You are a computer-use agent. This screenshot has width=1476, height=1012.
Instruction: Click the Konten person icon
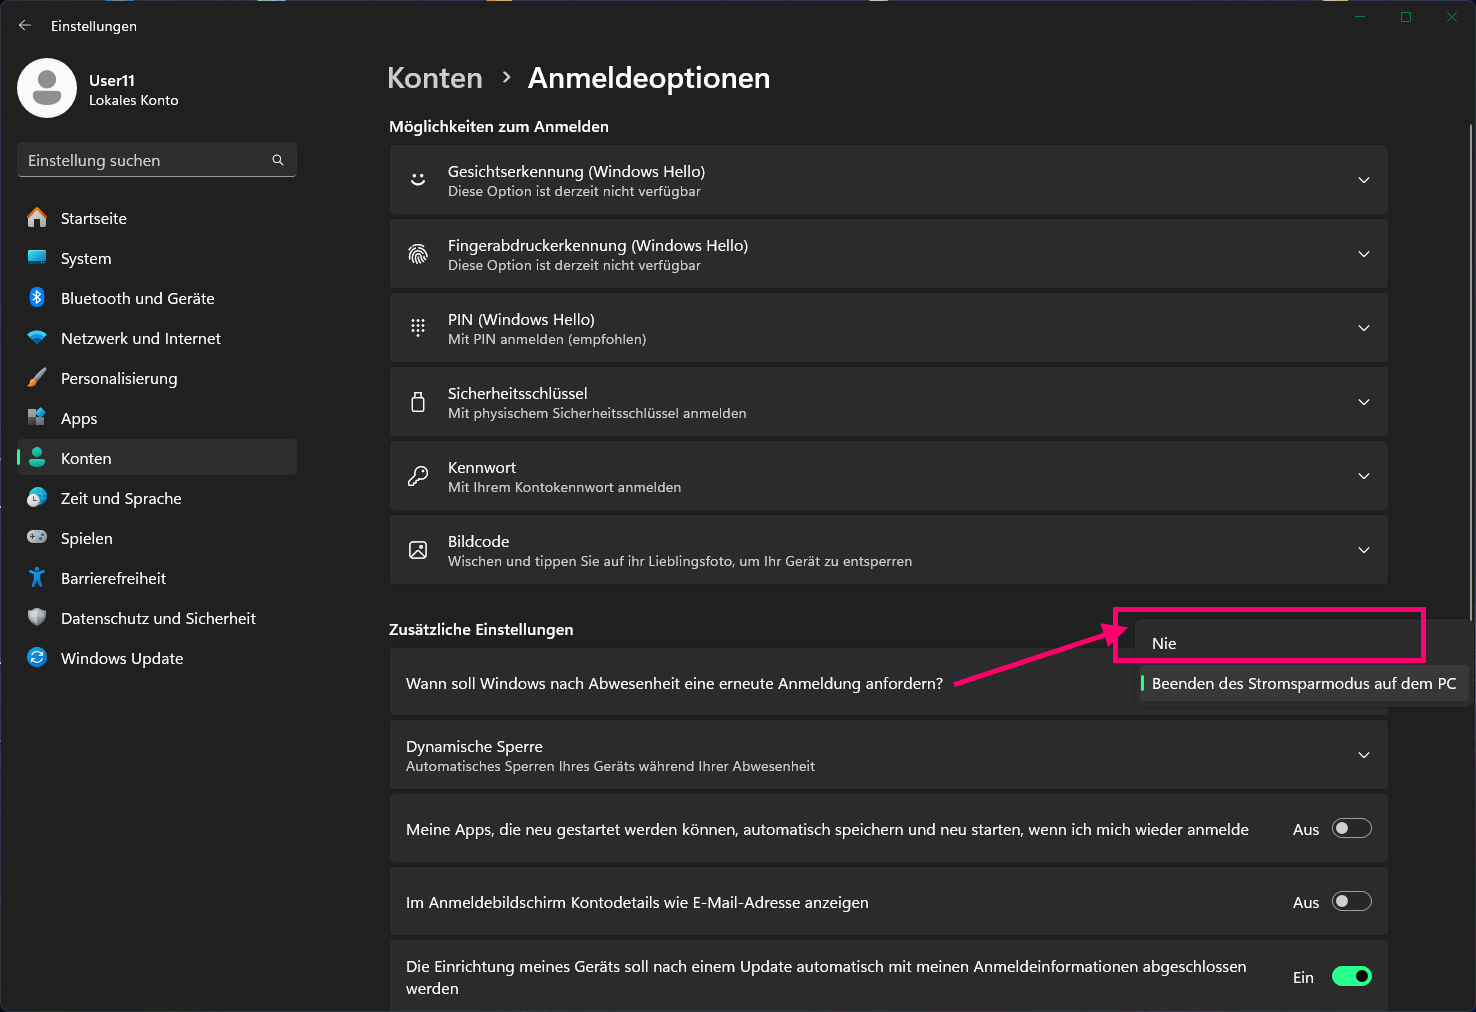click(x=37, y=457)
